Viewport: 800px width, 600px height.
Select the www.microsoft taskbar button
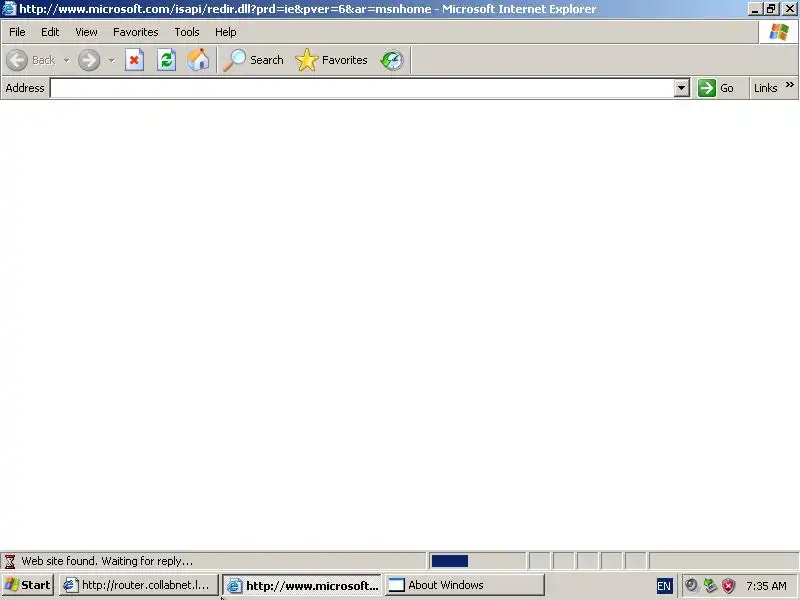tap(302, 586)
